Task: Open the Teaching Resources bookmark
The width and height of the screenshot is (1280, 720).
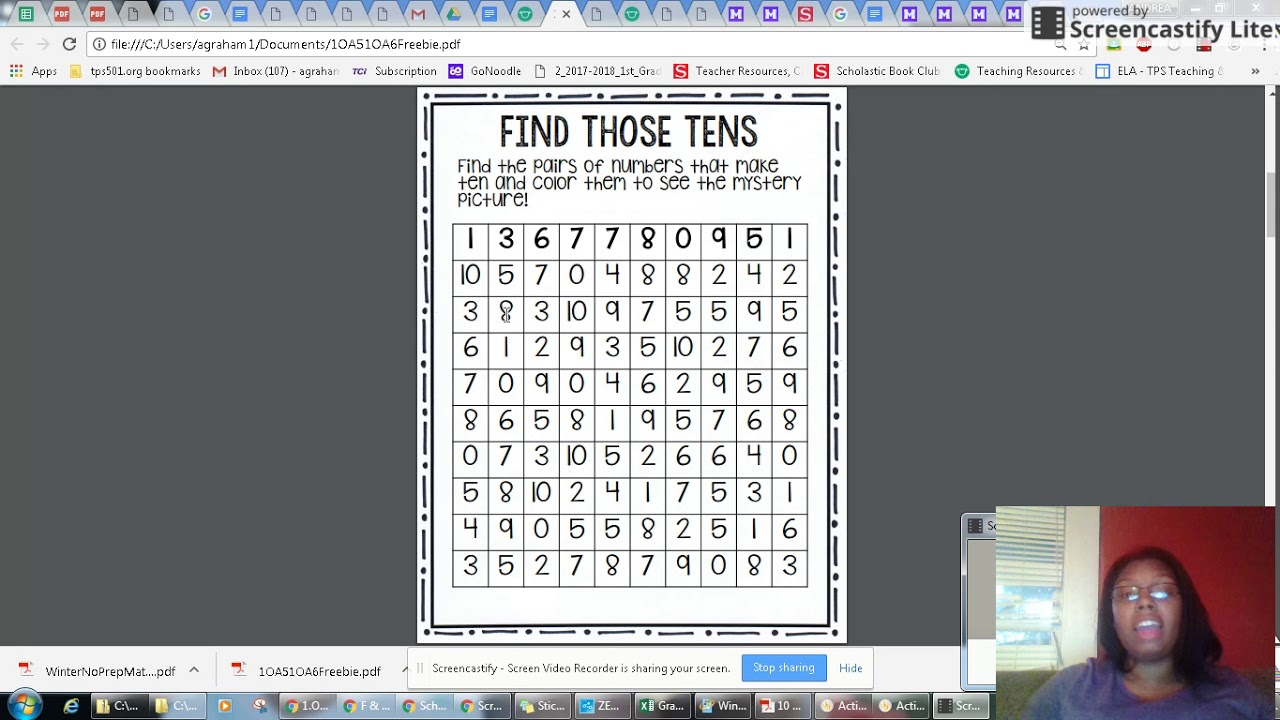Action: [1018, 71]
